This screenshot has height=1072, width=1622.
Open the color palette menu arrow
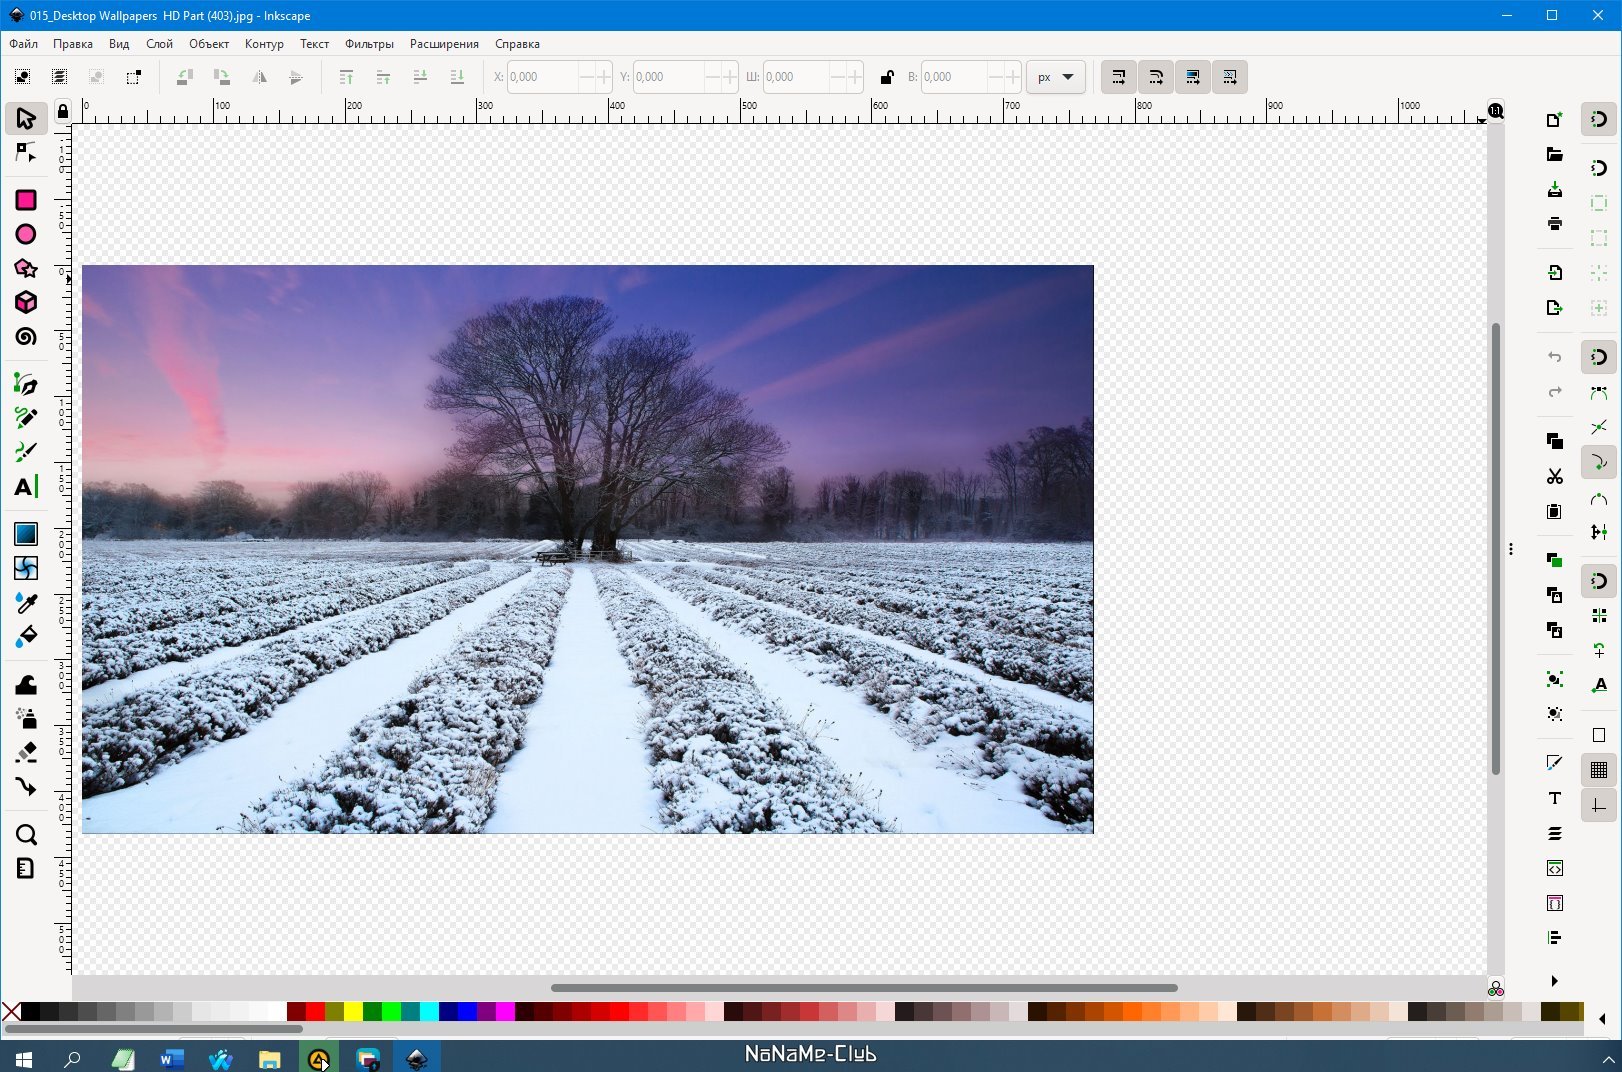pos(1602,1019)
